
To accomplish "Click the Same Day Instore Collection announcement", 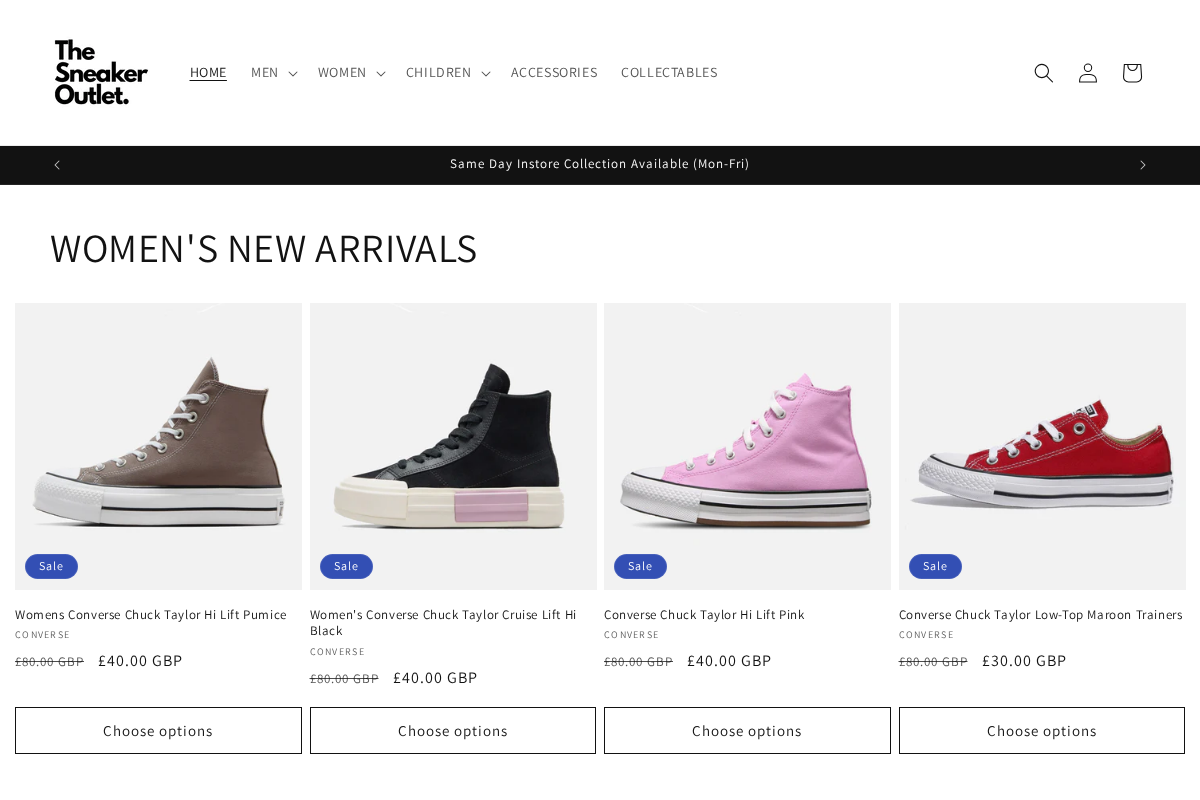I will (x=600, y=164).
